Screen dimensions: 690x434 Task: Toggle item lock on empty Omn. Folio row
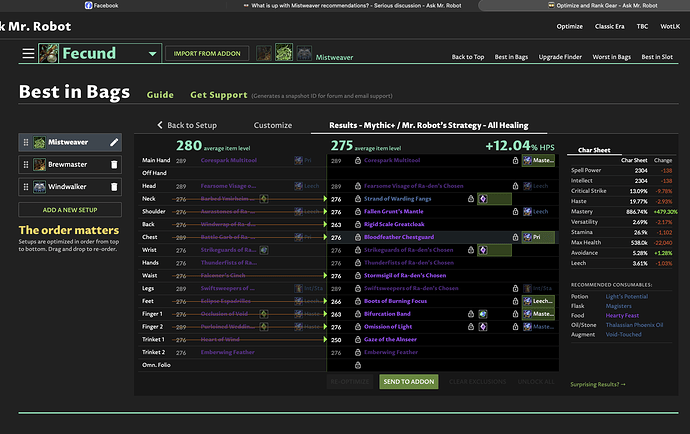358,365
